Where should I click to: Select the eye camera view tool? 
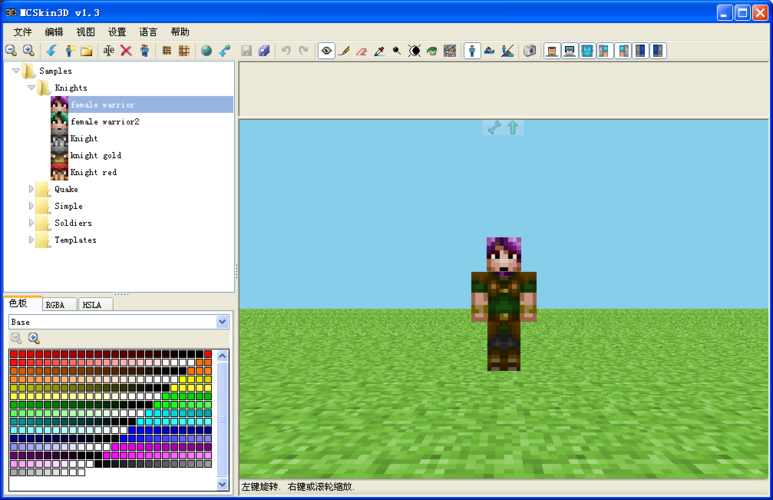point(326,50)
